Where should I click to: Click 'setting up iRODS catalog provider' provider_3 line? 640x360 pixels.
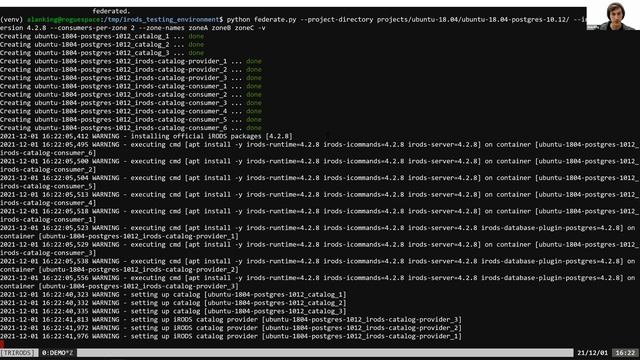(231, 320)
